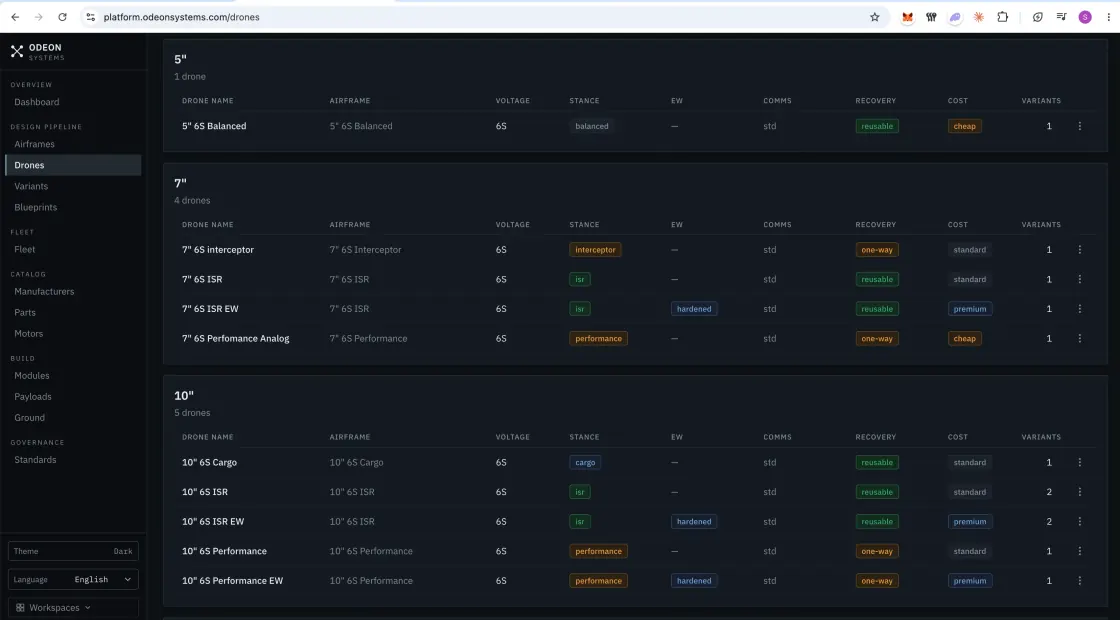Viewport: 1120px width, 620px height.
Task: Open Dashboard in sidebar
Action: click(x=36, y=102)
